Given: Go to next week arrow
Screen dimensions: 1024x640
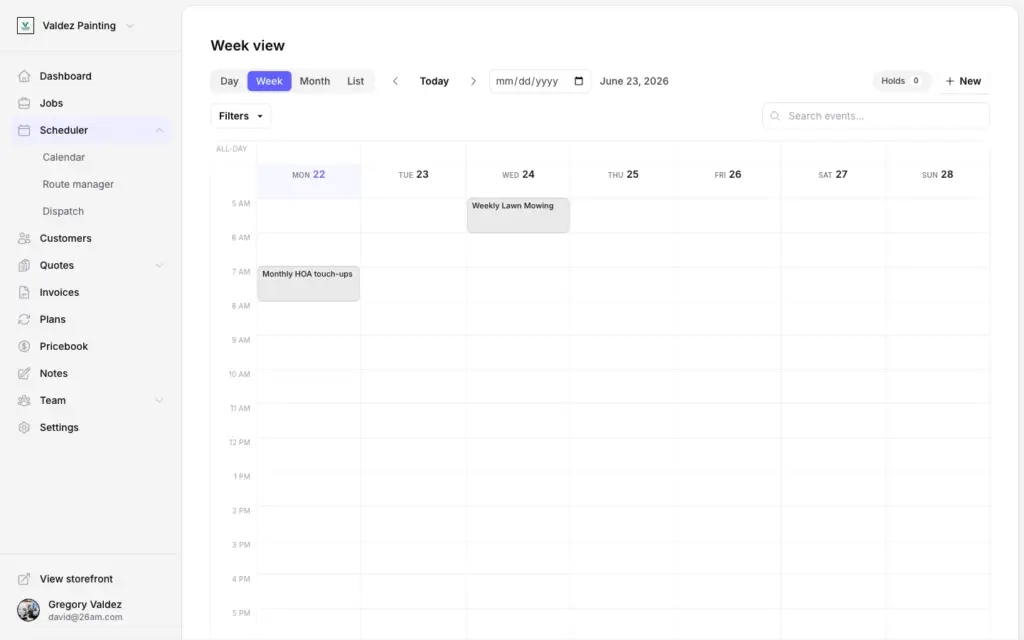Looking at the screenshot, I should click(473, 81).
